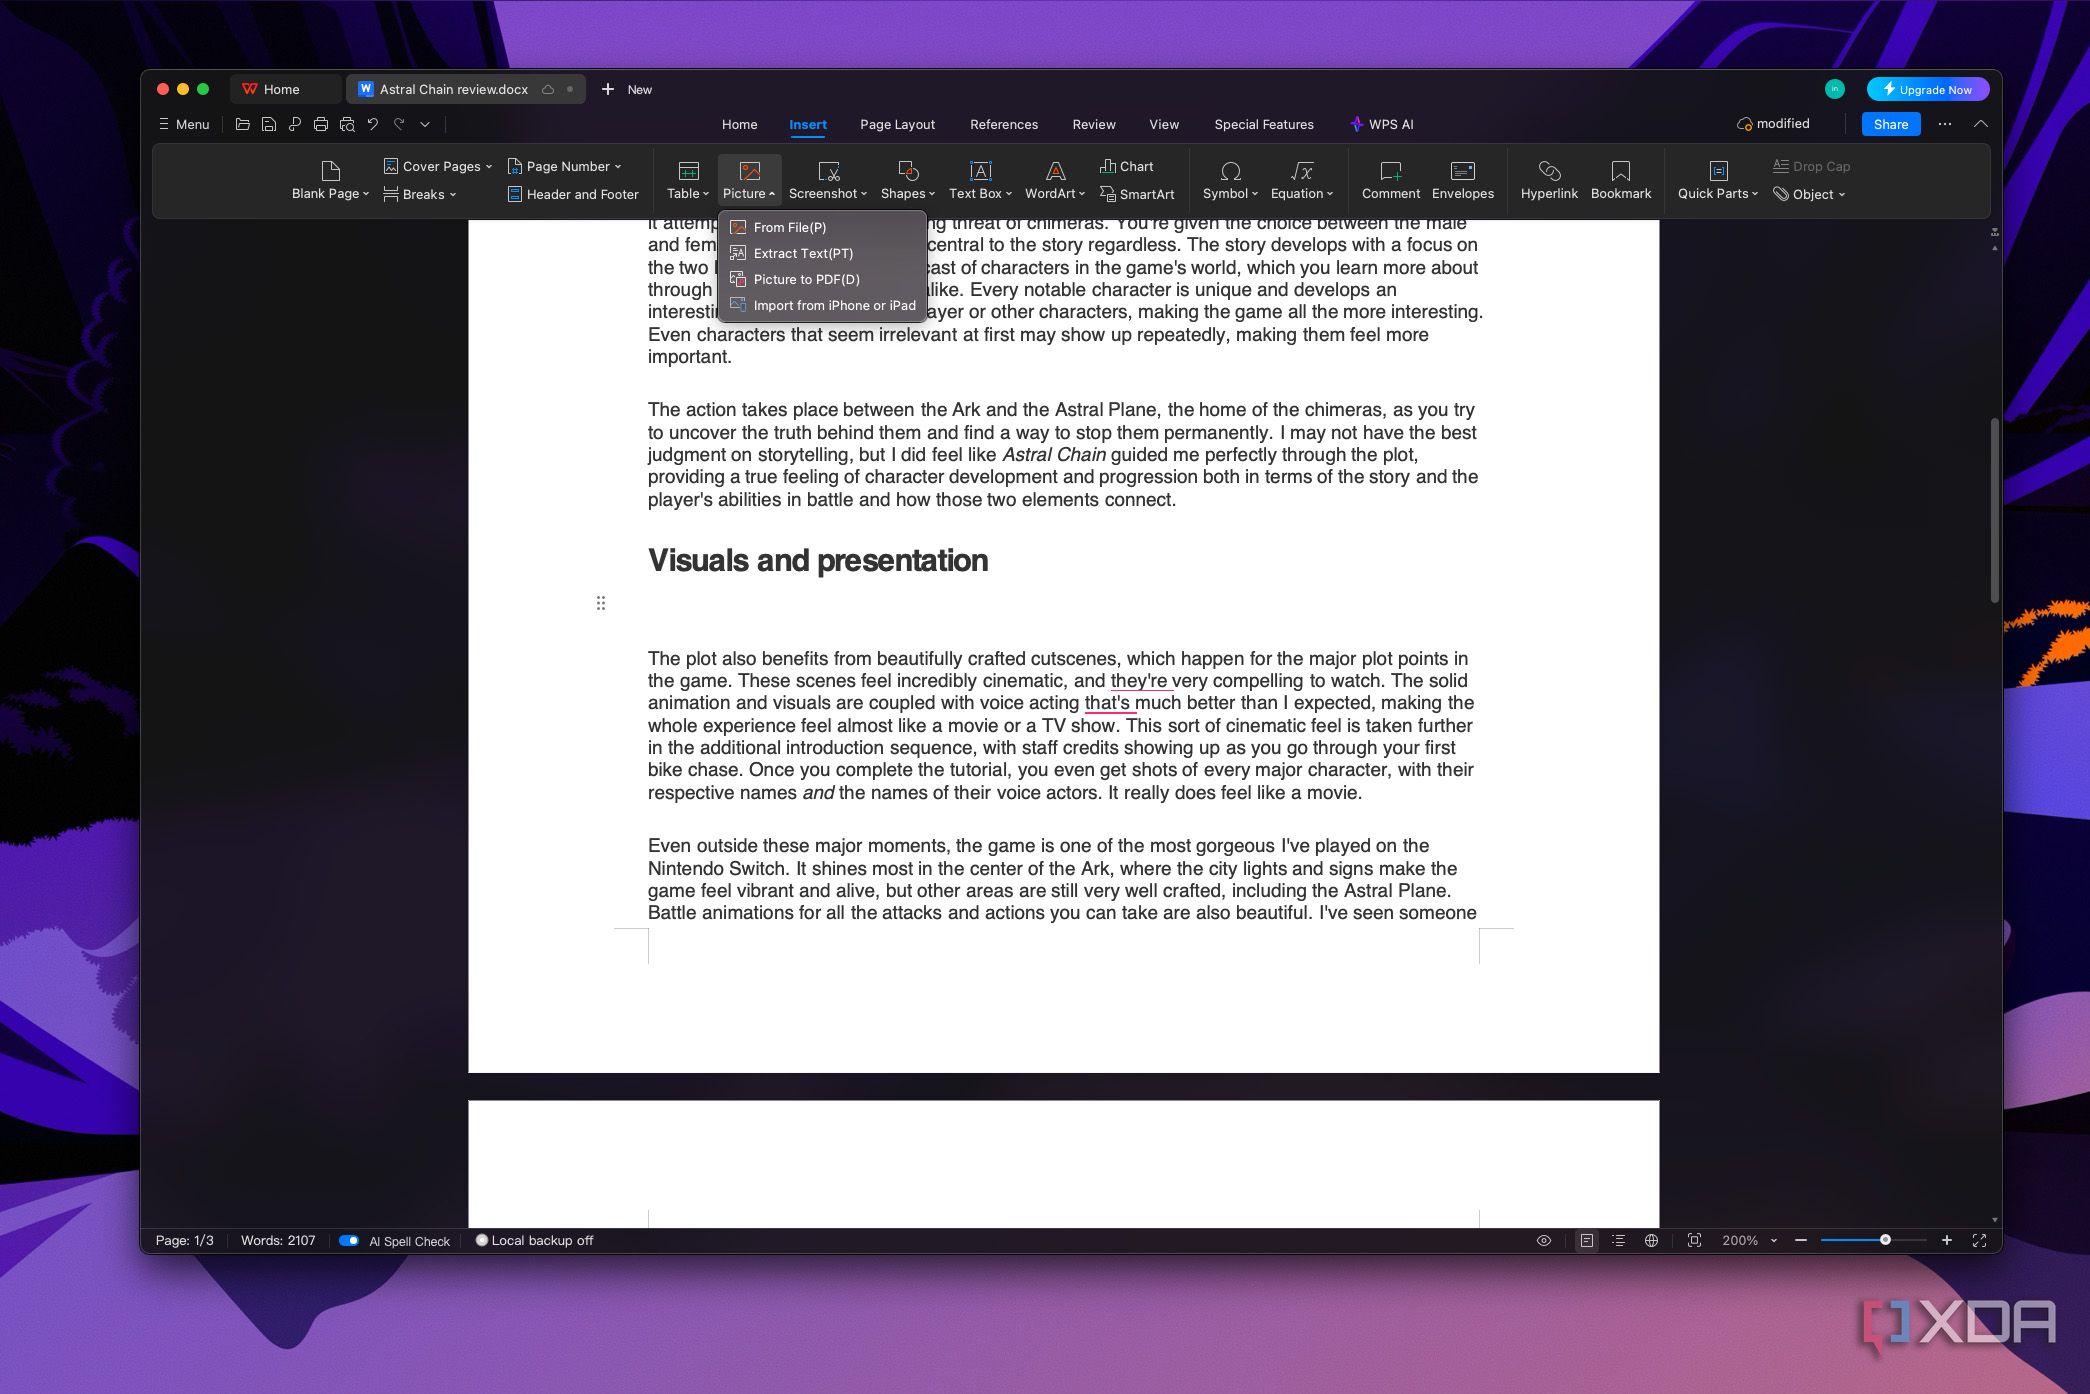The height and width of the screenshot is (1394, 2090).
Task: Click the paragraph drag handle beside the heading
Action: tap(600, 603)
